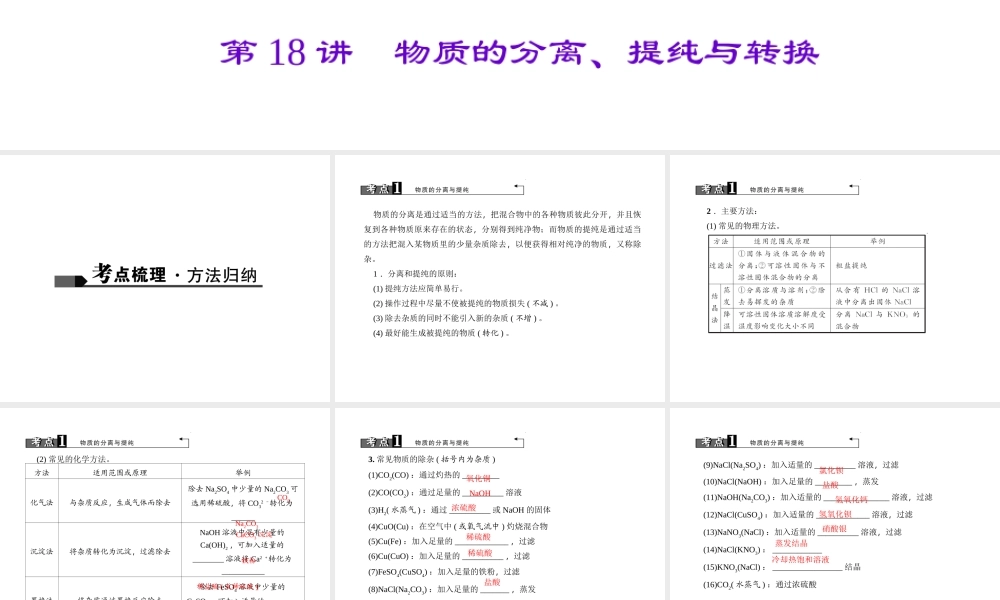
Task: Click the line '(15)KNO3(NaCl):'
Action: 782,566
